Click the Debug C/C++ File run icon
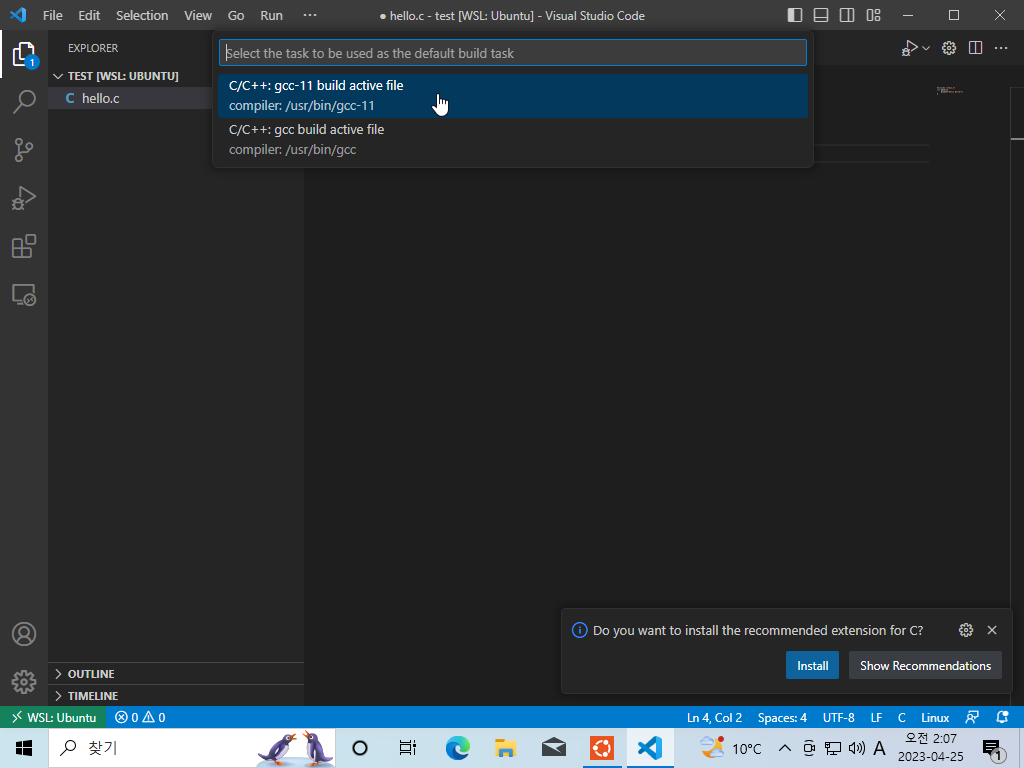 coord(909,48)
